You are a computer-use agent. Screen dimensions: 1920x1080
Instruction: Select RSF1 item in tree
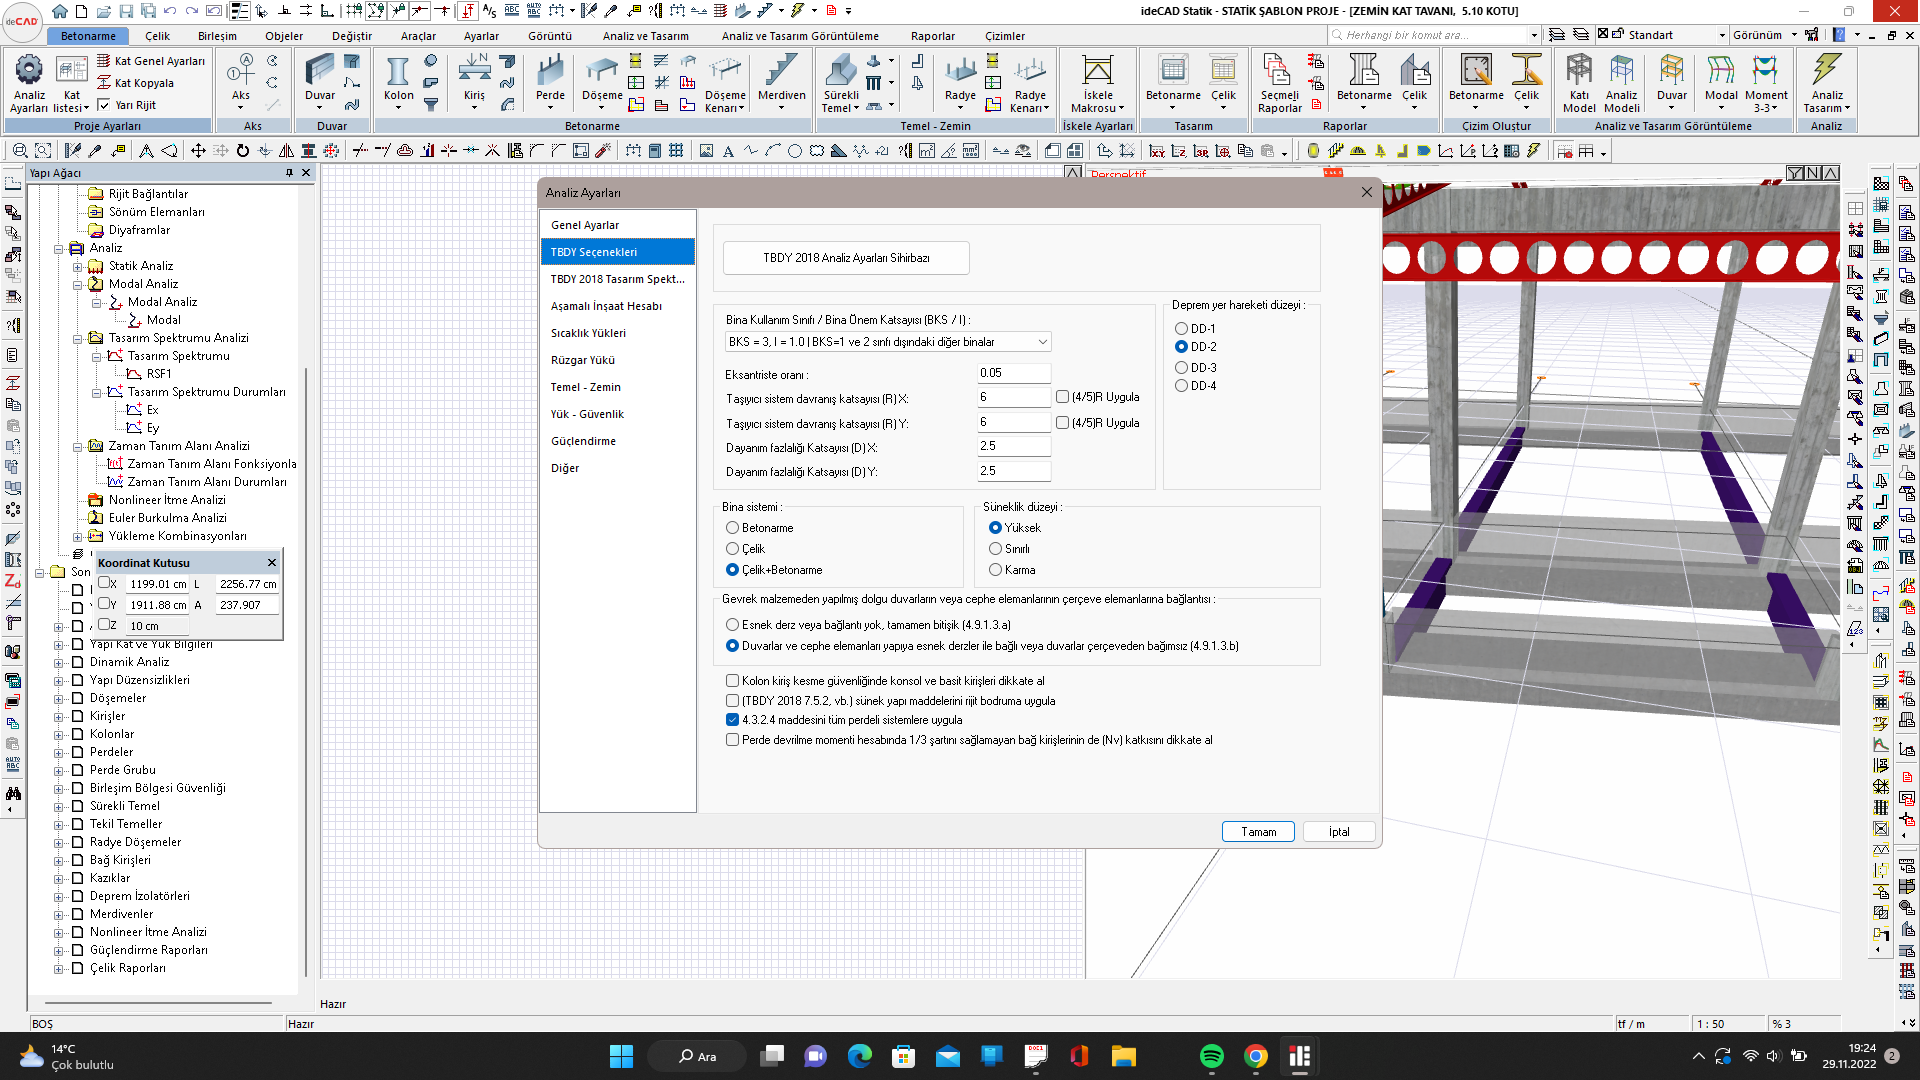[x=159, y=374]
